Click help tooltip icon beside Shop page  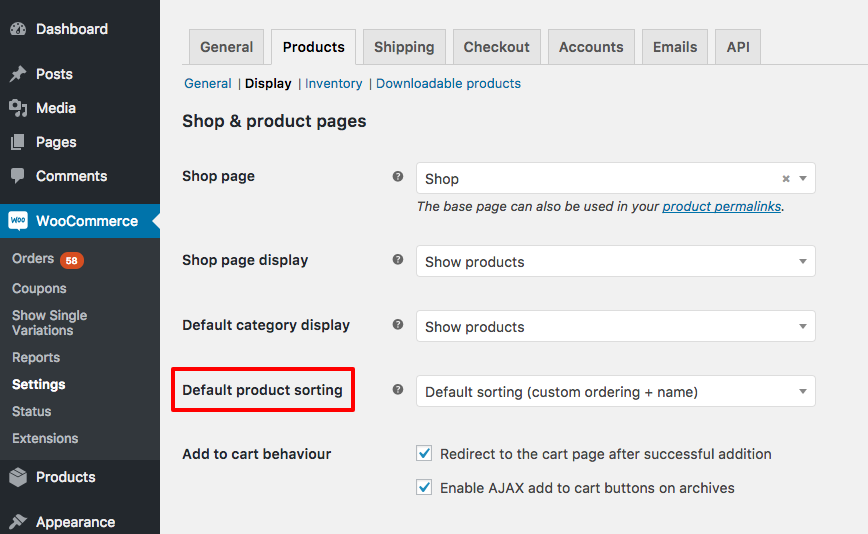tap(398, 176)
